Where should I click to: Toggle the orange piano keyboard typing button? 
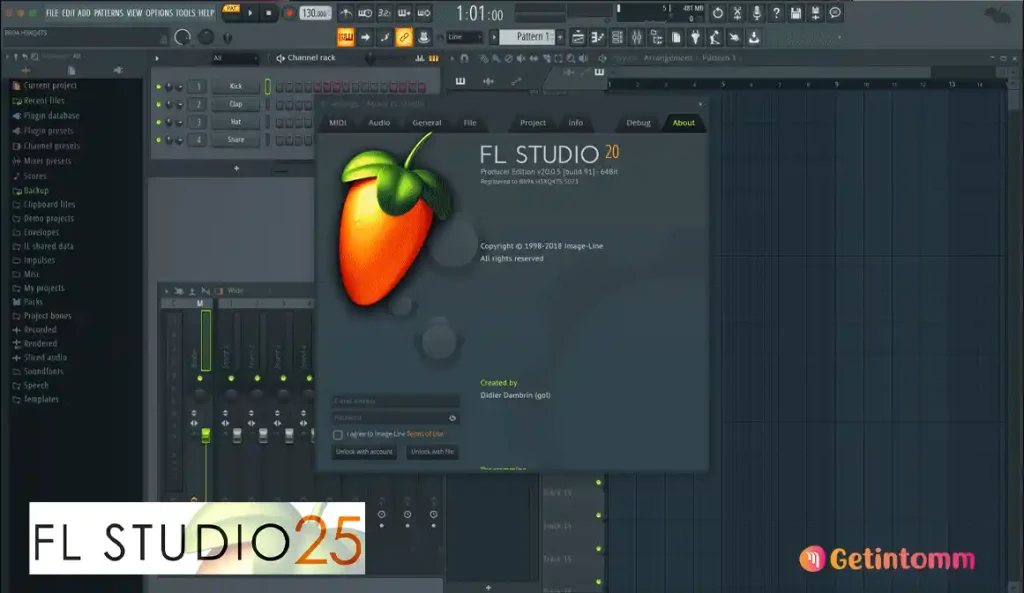[345, 37]
